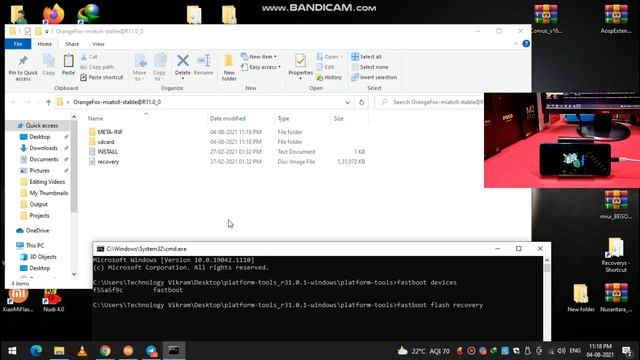Click Paste shortcut command
640x360 pixels.
coord(102,77)
